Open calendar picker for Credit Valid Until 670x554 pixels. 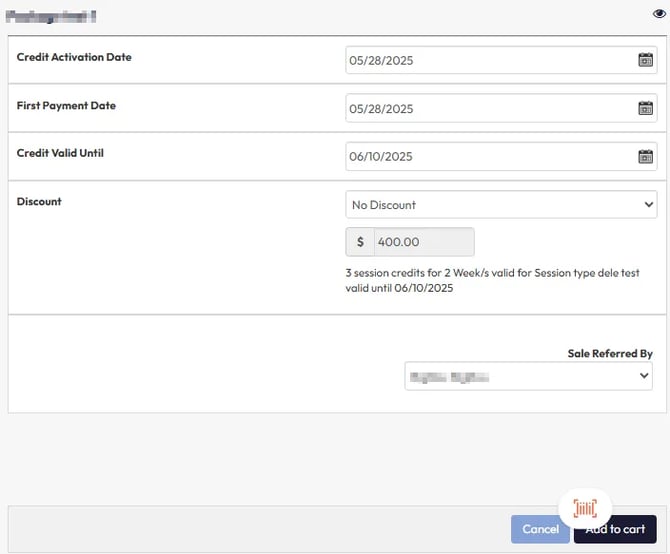click(645, 156)
